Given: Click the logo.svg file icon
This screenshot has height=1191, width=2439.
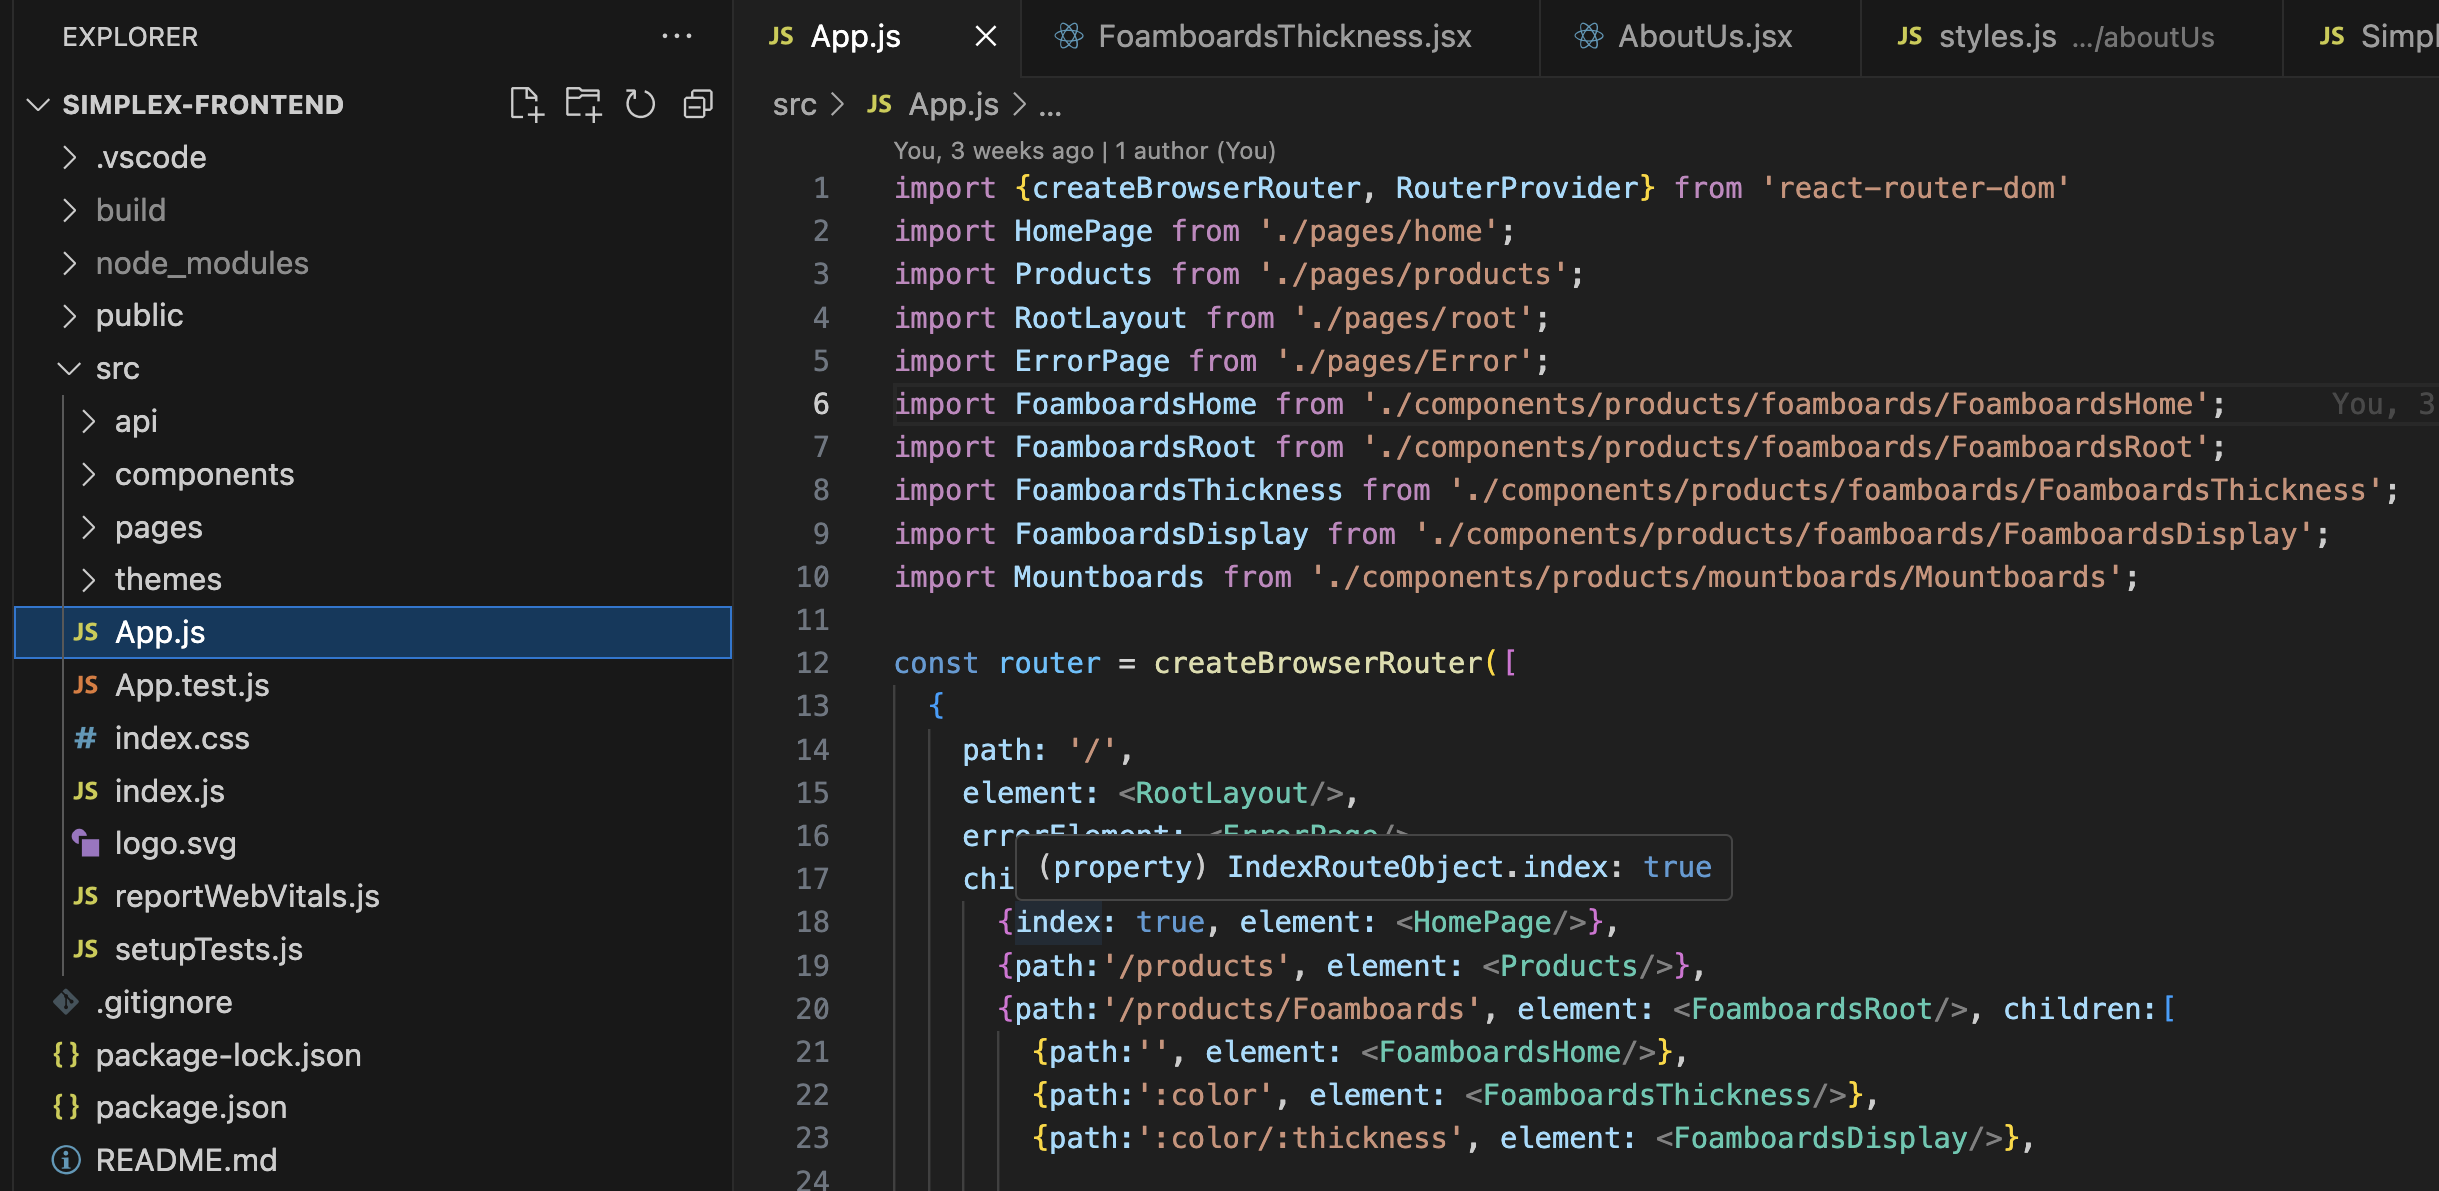Looking at the screenshot, I should (86, 844).
